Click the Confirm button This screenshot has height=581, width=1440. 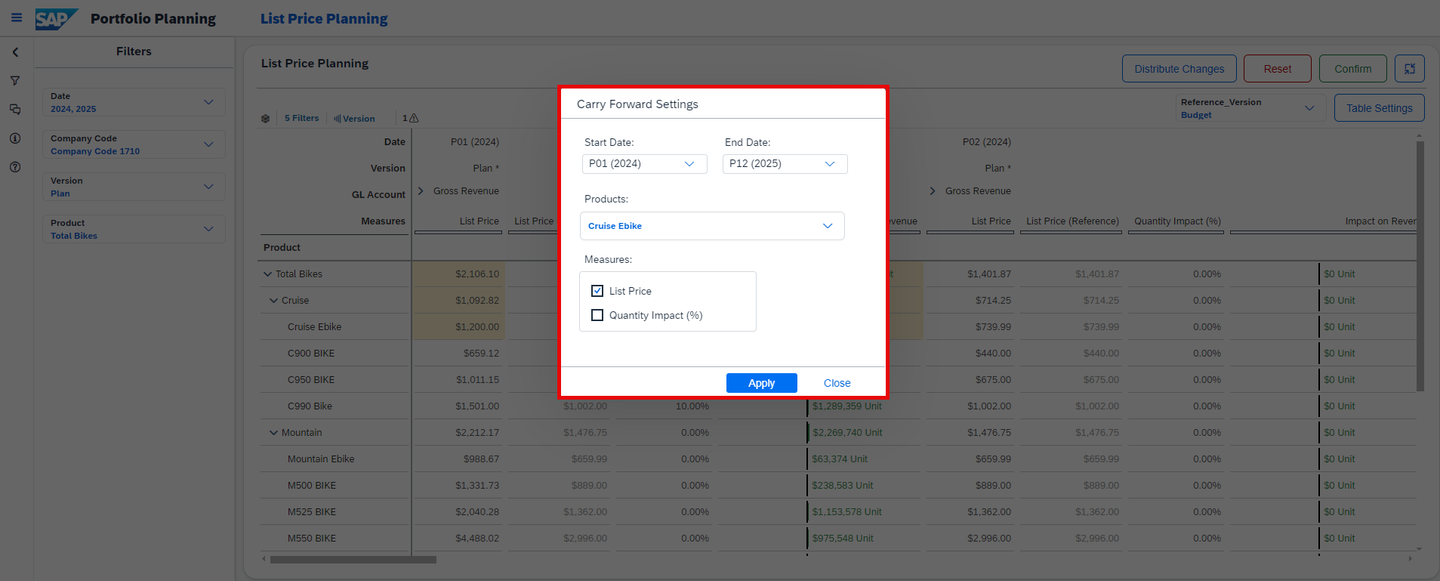click(x=1353, y=69)
